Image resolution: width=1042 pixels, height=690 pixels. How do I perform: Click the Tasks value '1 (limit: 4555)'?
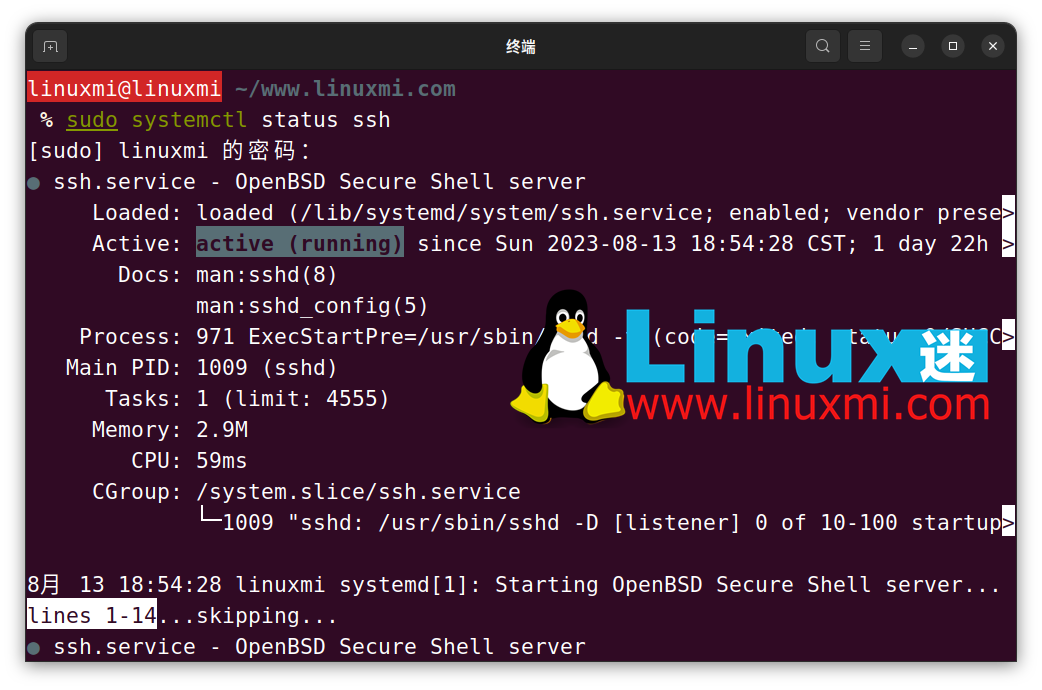[x=292, y=399]
